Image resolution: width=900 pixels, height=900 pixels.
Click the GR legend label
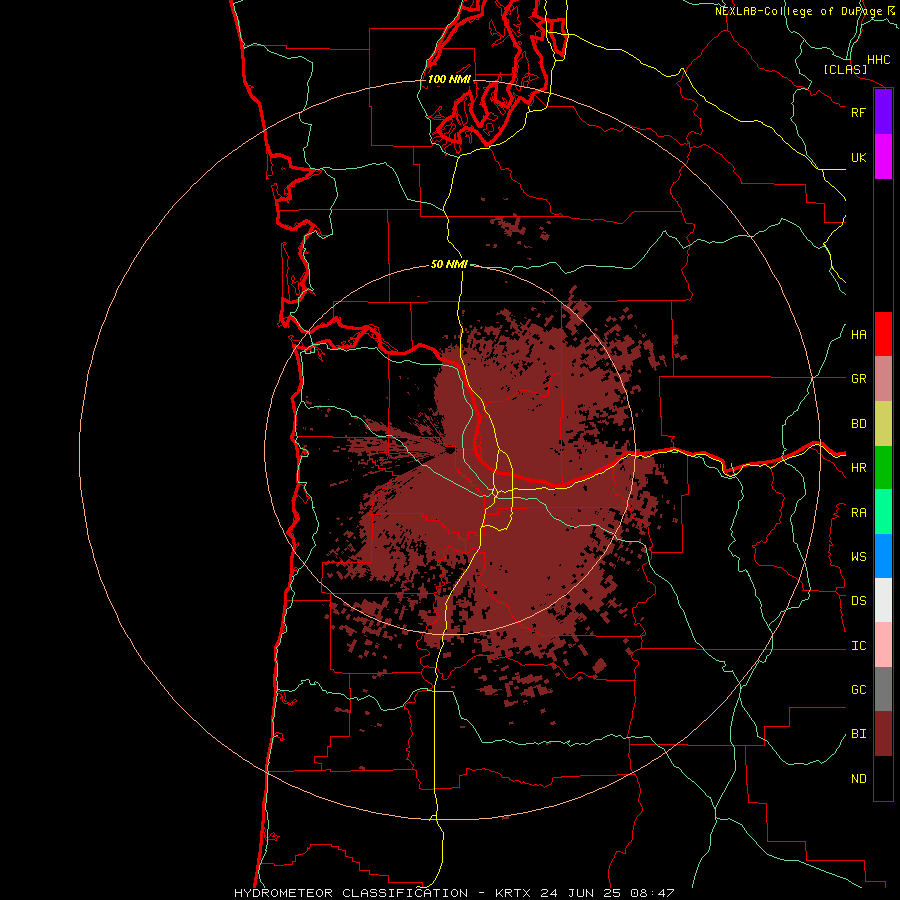pos(858,379)
